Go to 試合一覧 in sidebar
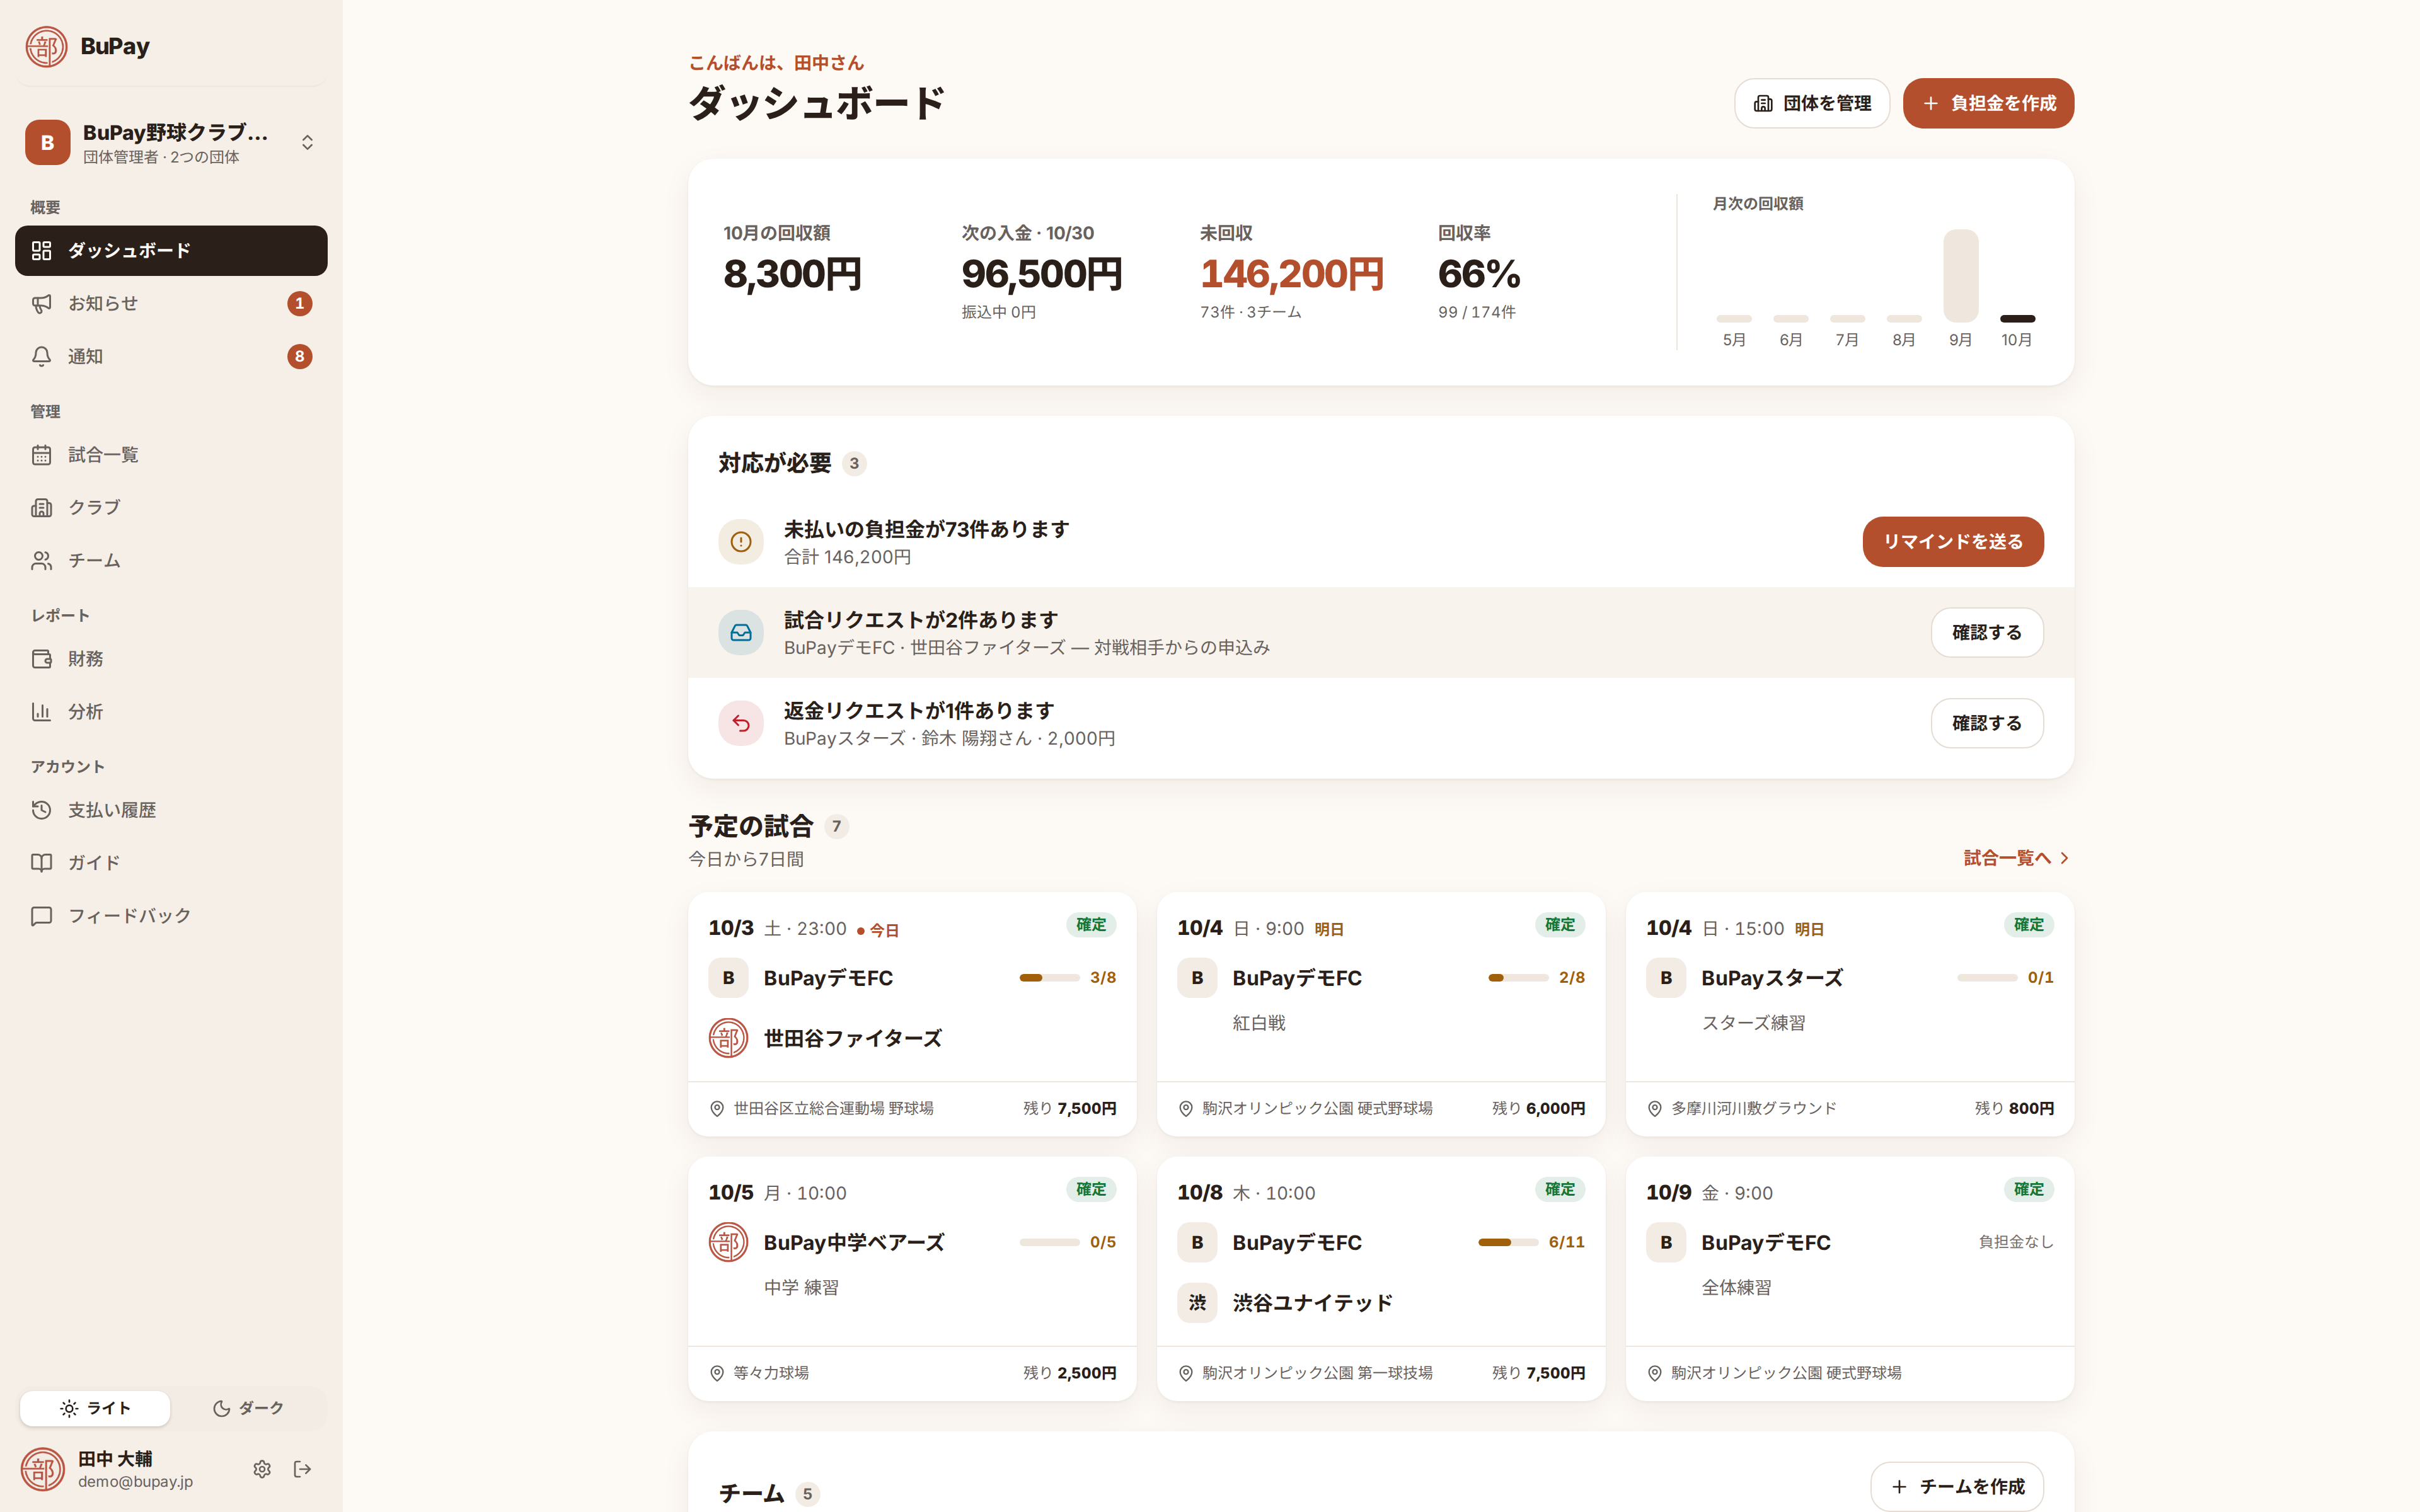Image resolution: width=2420 pixels, height=1512 pixels. coord(171,455)
